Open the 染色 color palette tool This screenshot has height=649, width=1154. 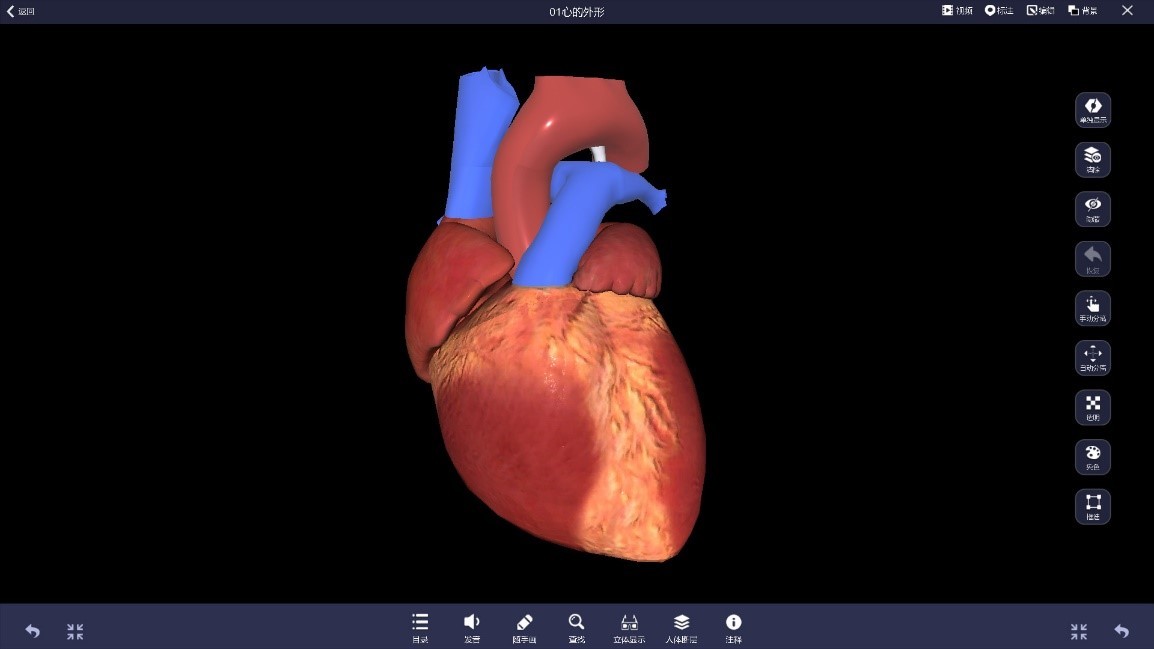1093,457
